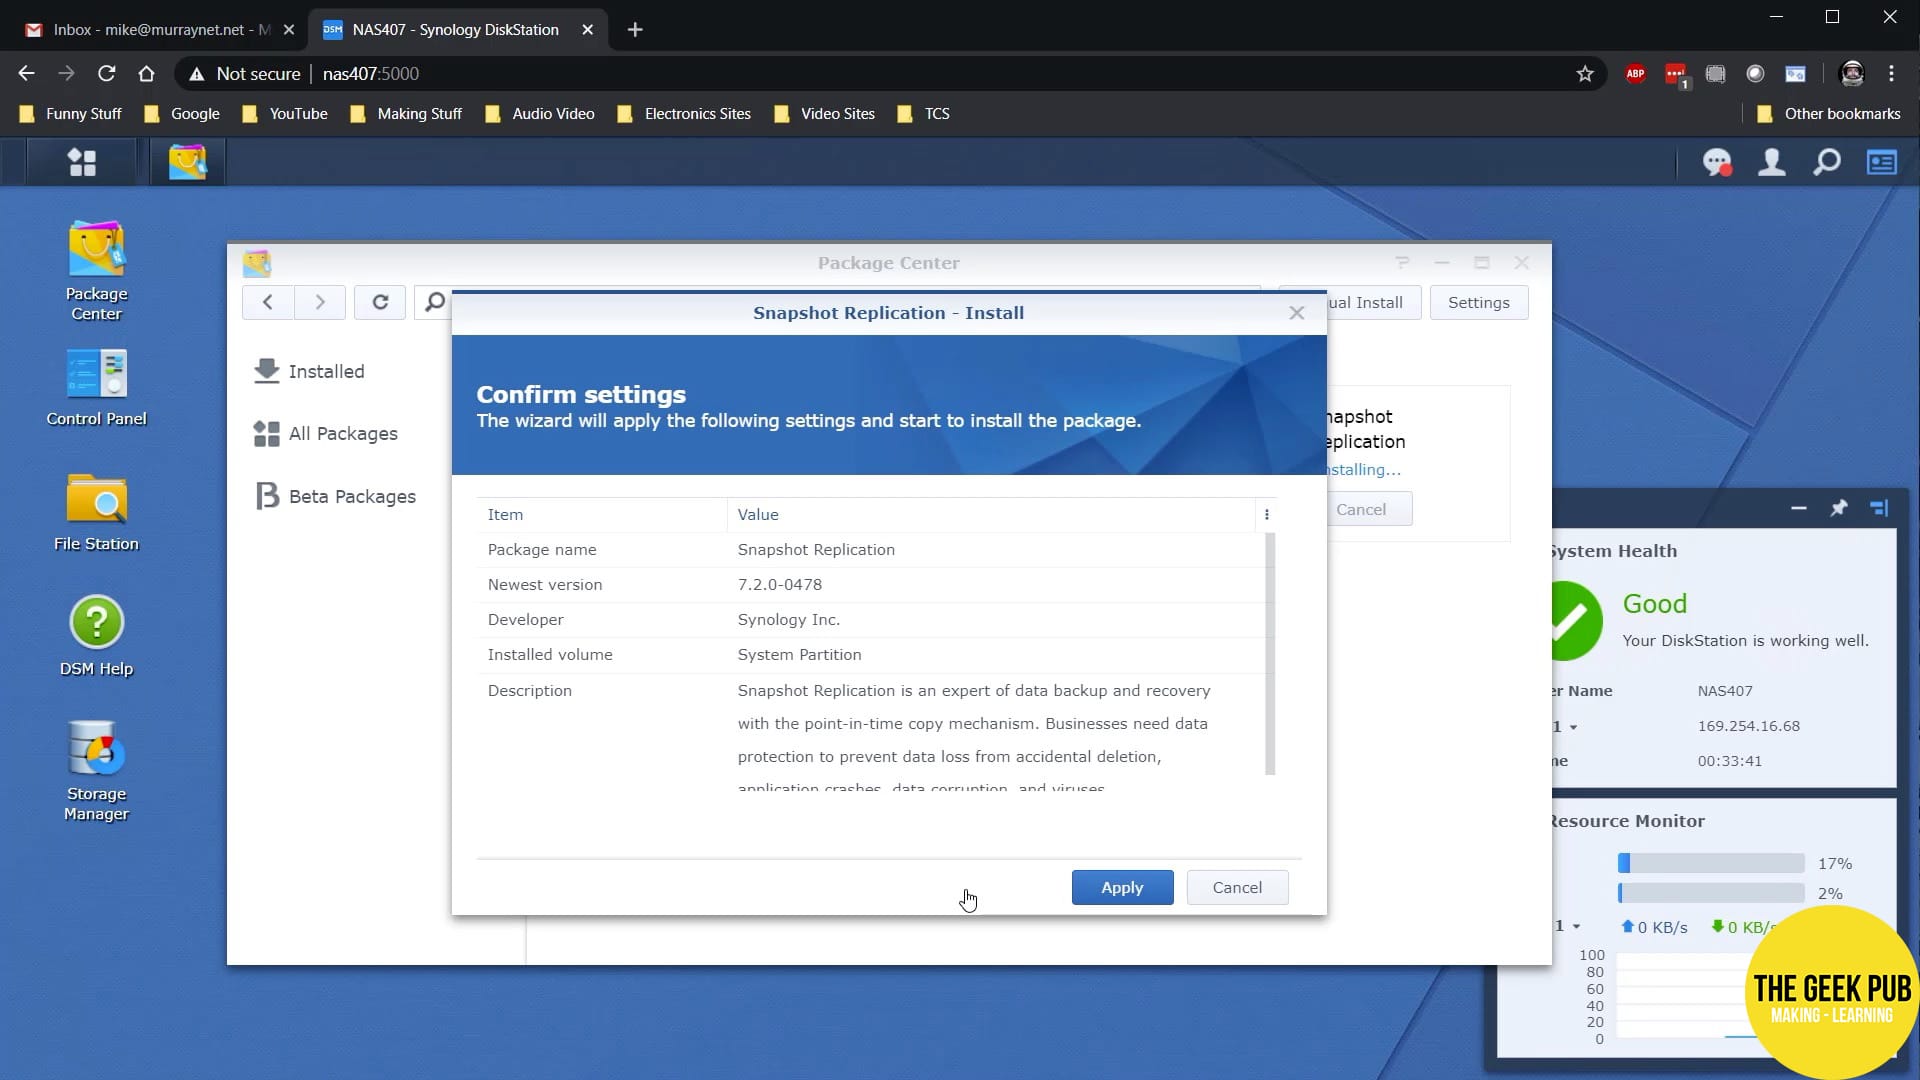This screenshot has height=1080, width=1920.
Task: Go forward in Package Center
Action: tap(320, 302)
